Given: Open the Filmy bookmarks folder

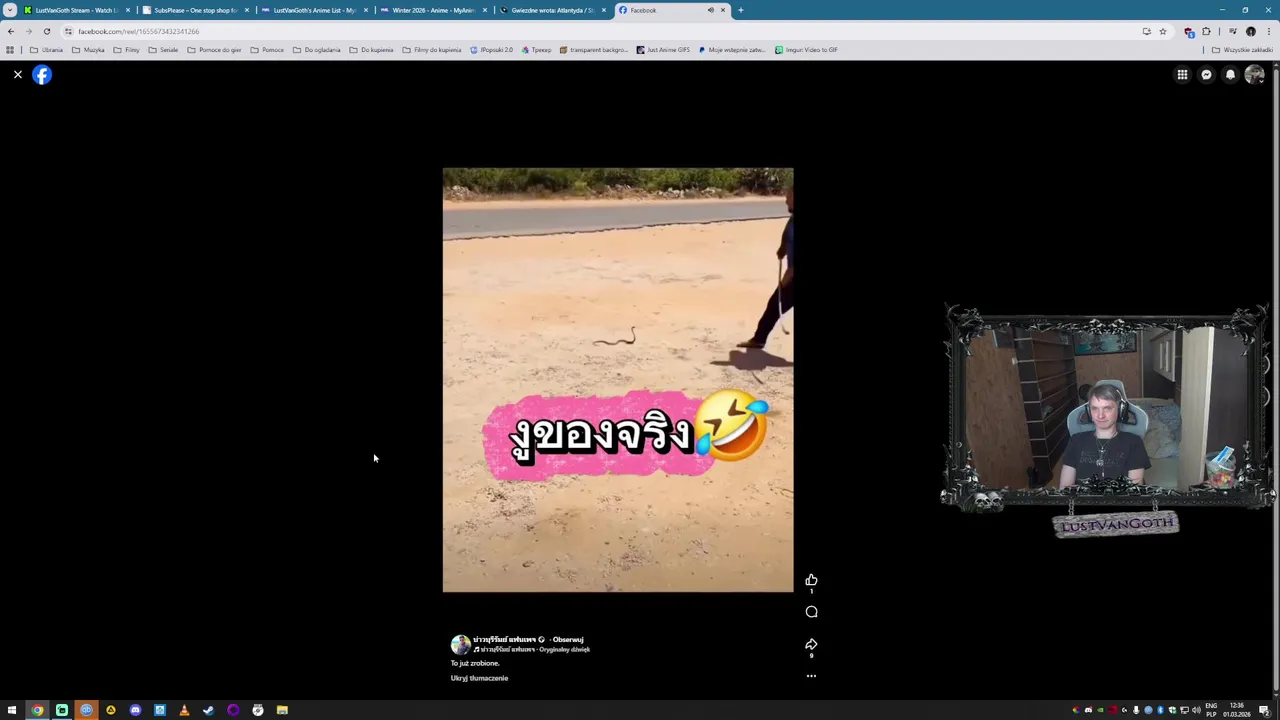Looking at the screenshot, I should 126,50.
